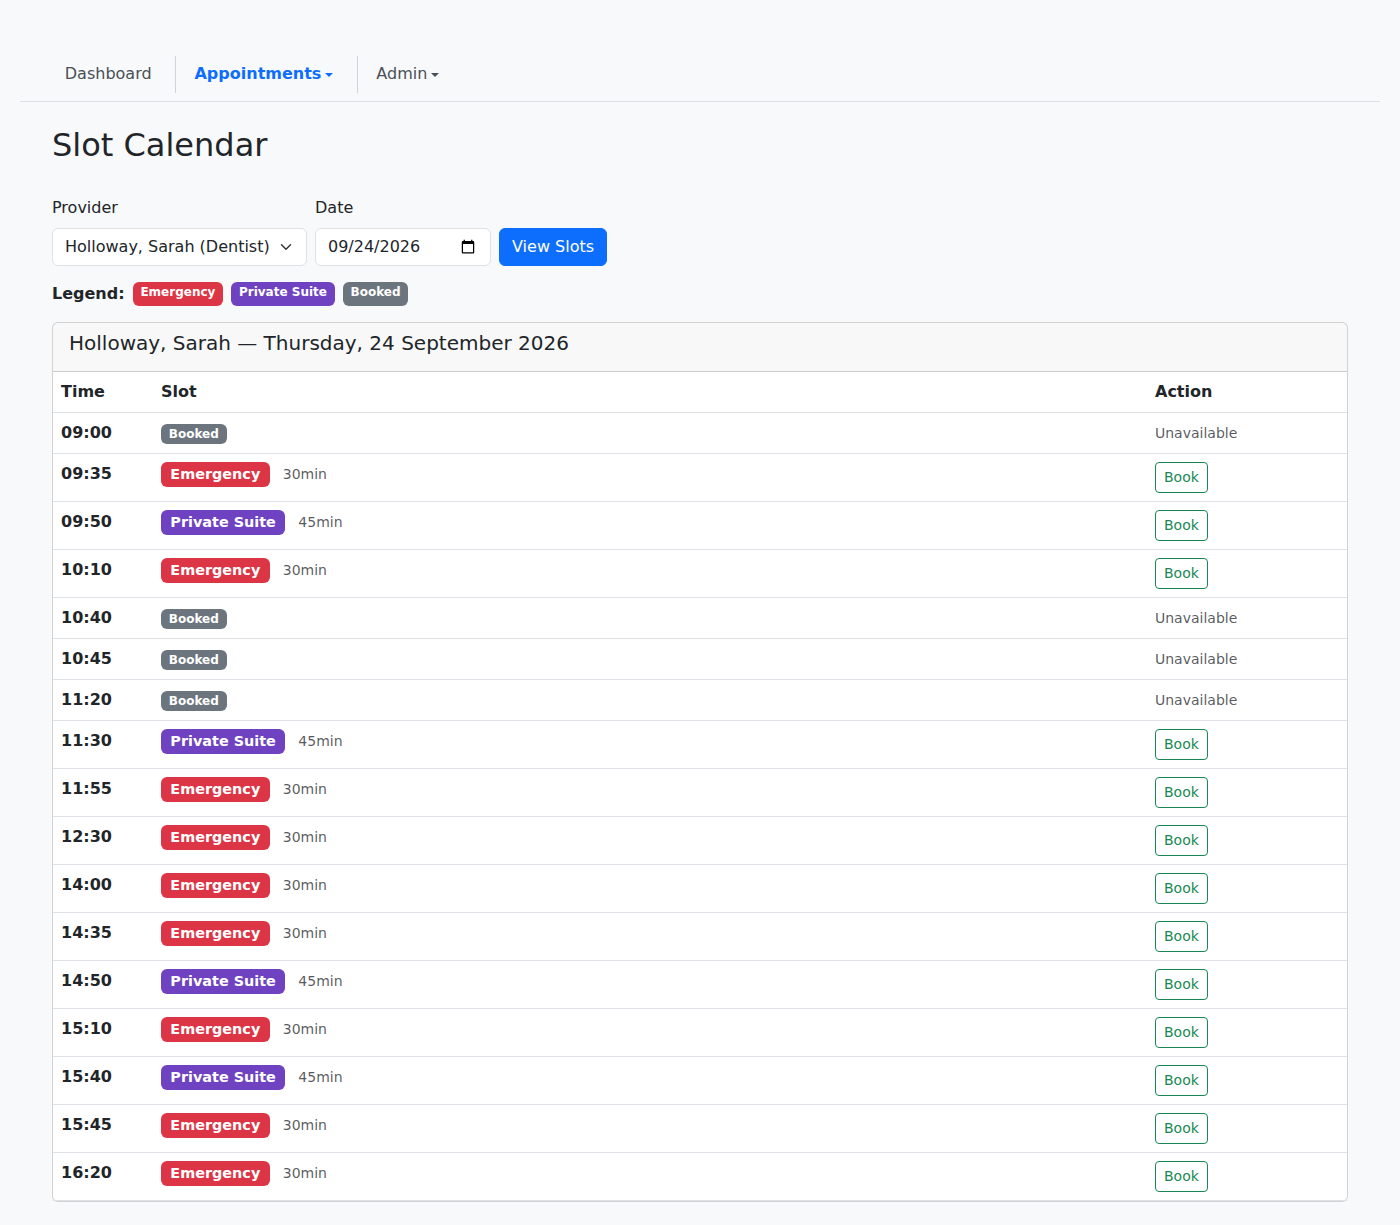Click the 45min duration at 09:50
Screen dimensions: 1400x1225
tap(320, 523)
